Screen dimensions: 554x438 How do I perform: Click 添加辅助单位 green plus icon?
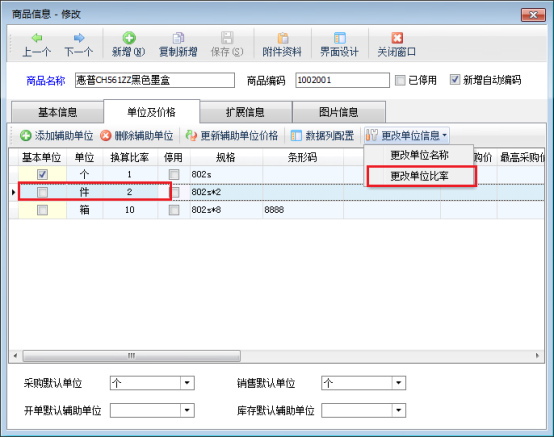pyautogui.click(x=25, y=136)
